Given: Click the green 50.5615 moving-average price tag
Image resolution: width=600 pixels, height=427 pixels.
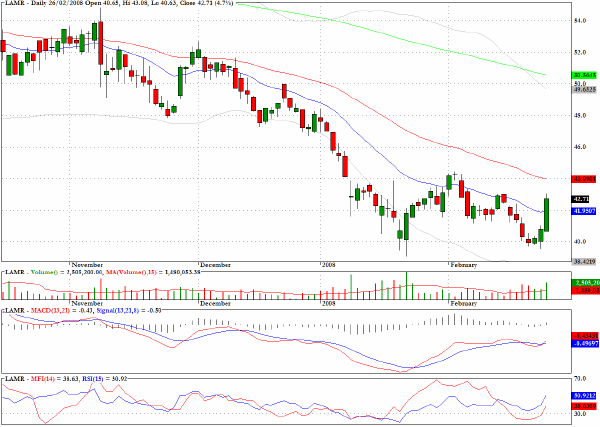Looking at the screenshot, I should click(585, 75).
